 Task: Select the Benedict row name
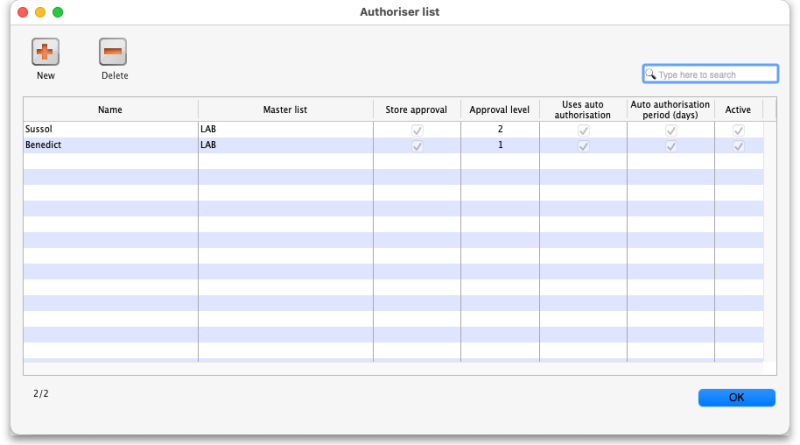(x=44, y=146)
